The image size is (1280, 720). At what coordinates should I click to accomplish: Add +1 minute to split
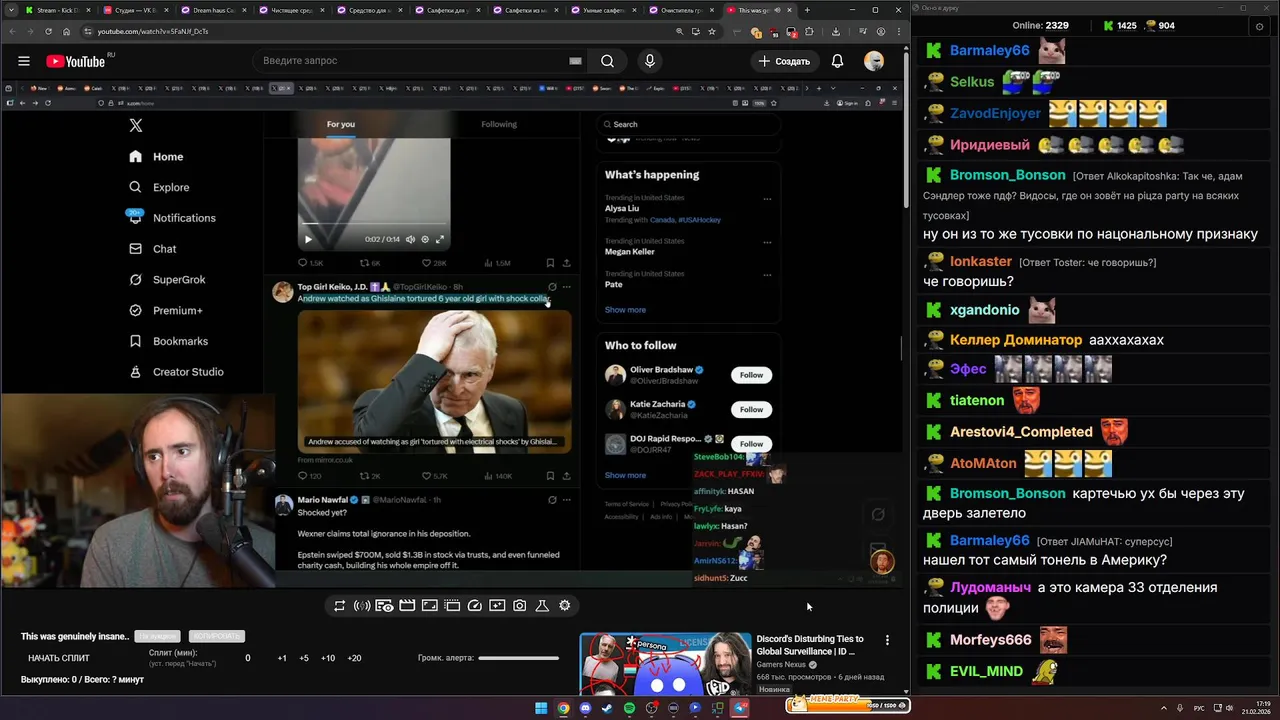282,658
